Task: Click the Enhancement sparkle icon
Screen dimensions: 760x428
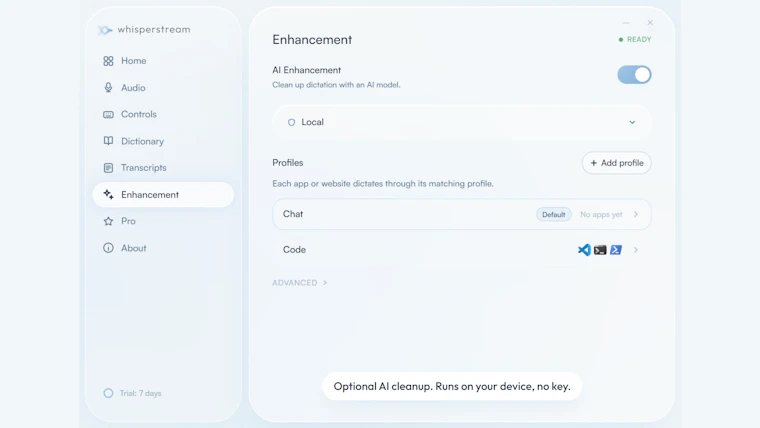Action: tap(108, 194)
